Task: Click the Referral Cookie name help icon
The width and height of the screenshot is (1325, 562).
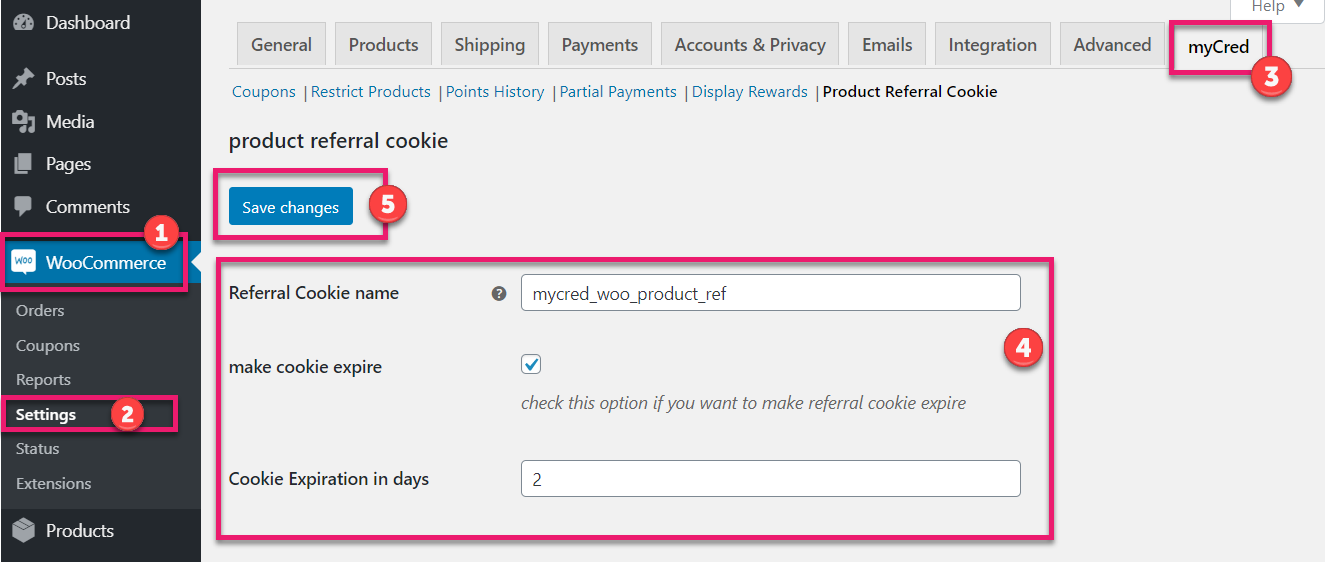Action: tap(499, 294)
